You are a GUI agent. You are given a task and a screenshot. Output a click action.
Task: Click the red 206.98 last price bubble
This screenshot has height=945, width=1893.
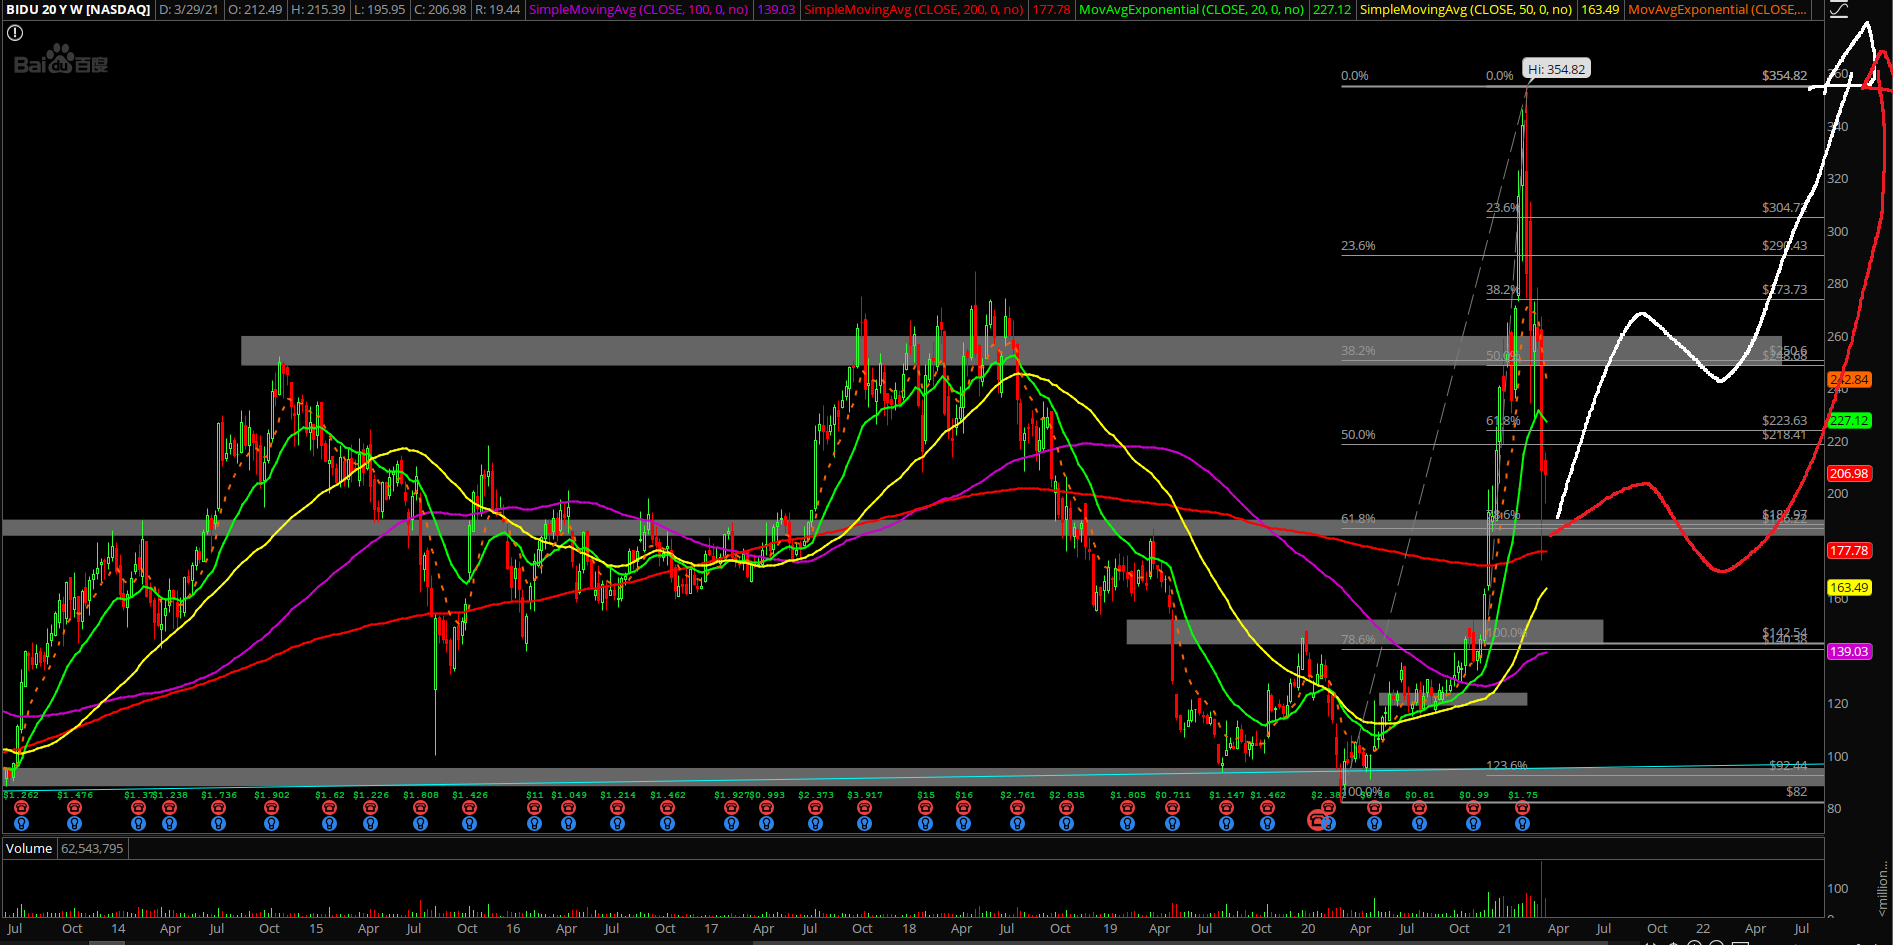[x=1849, y=473]
